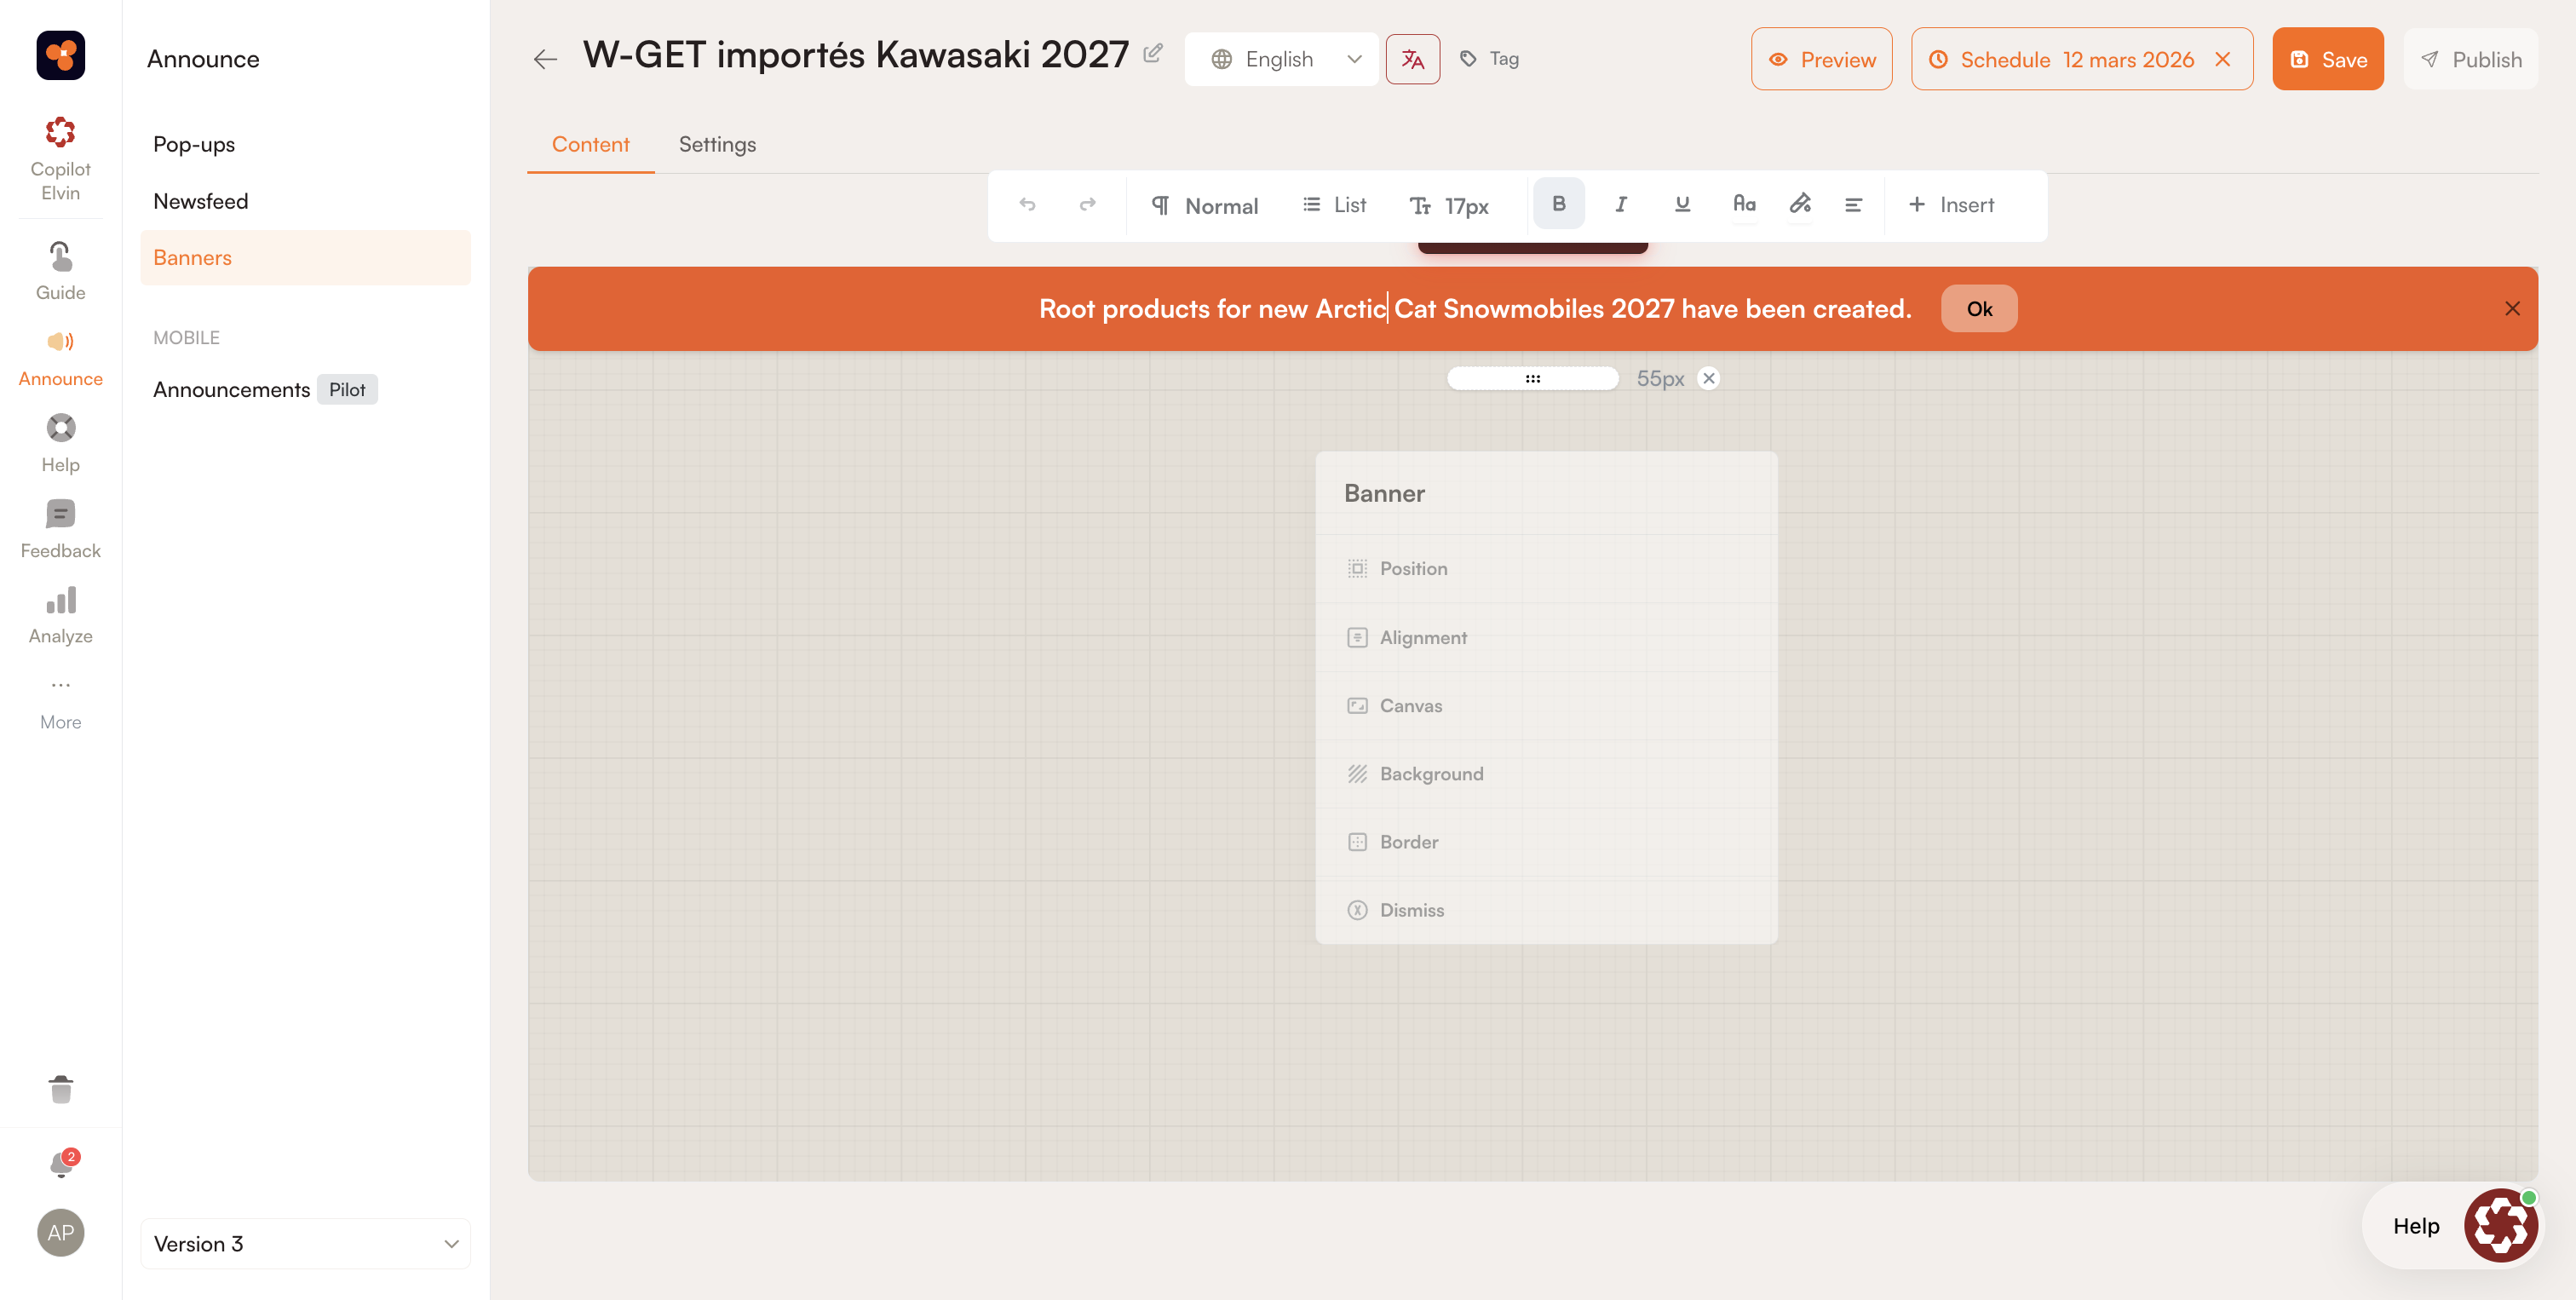The width and height of the screenshot is (2576, 1300).
Task: Expand Border in the Banner panel
Action: 1546,841
